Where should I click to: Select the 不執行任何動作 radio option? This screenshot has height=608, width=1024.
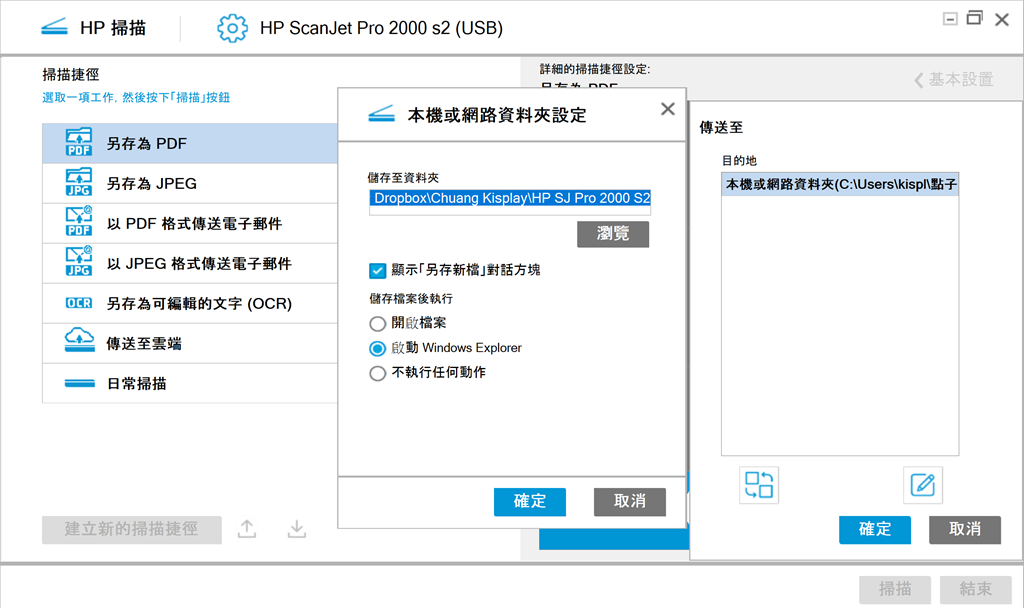[377, 373]
